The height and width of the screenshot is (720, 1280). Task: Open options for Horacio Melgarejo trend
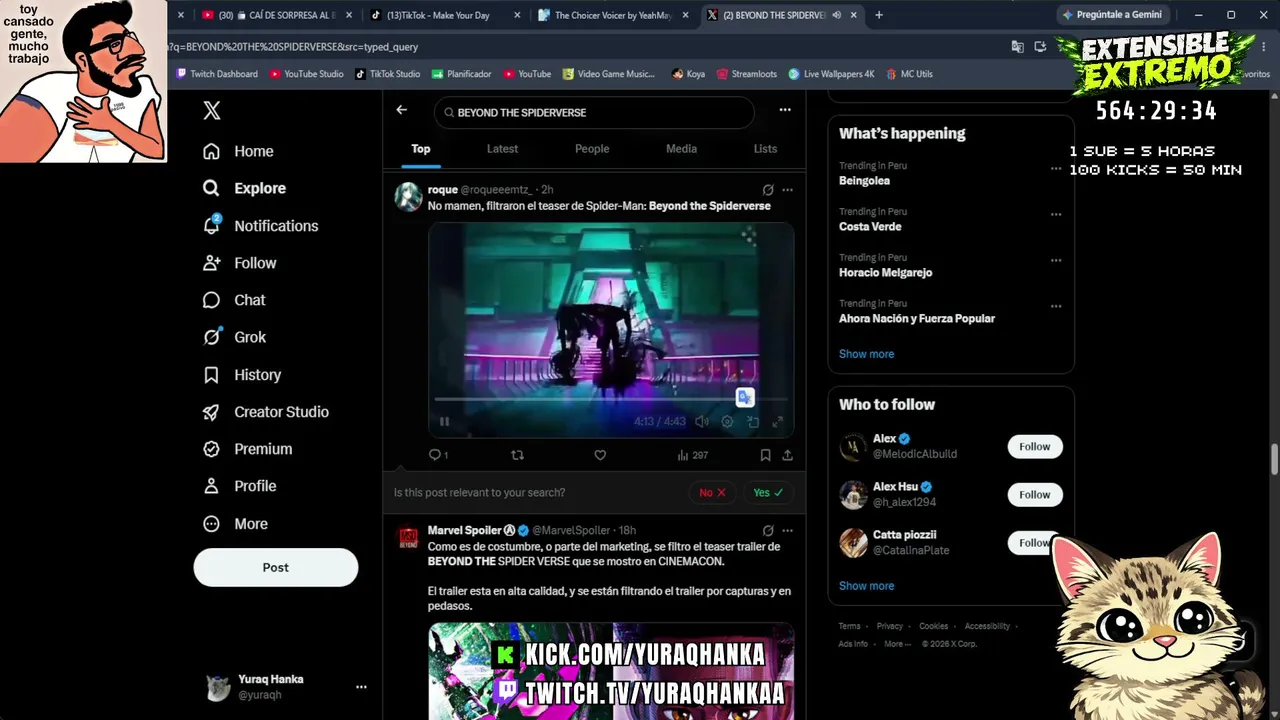point(1056,260)
